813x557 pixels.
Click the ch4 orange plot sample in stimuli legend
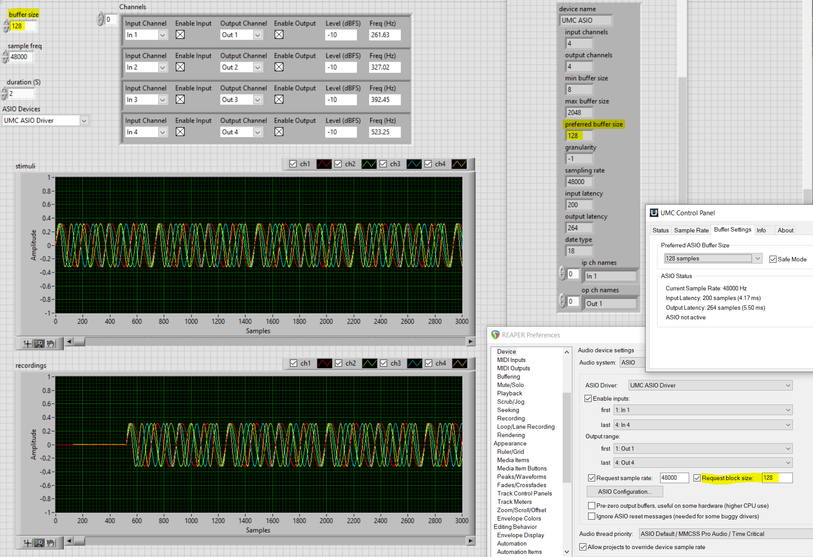[x=459, y=164]
